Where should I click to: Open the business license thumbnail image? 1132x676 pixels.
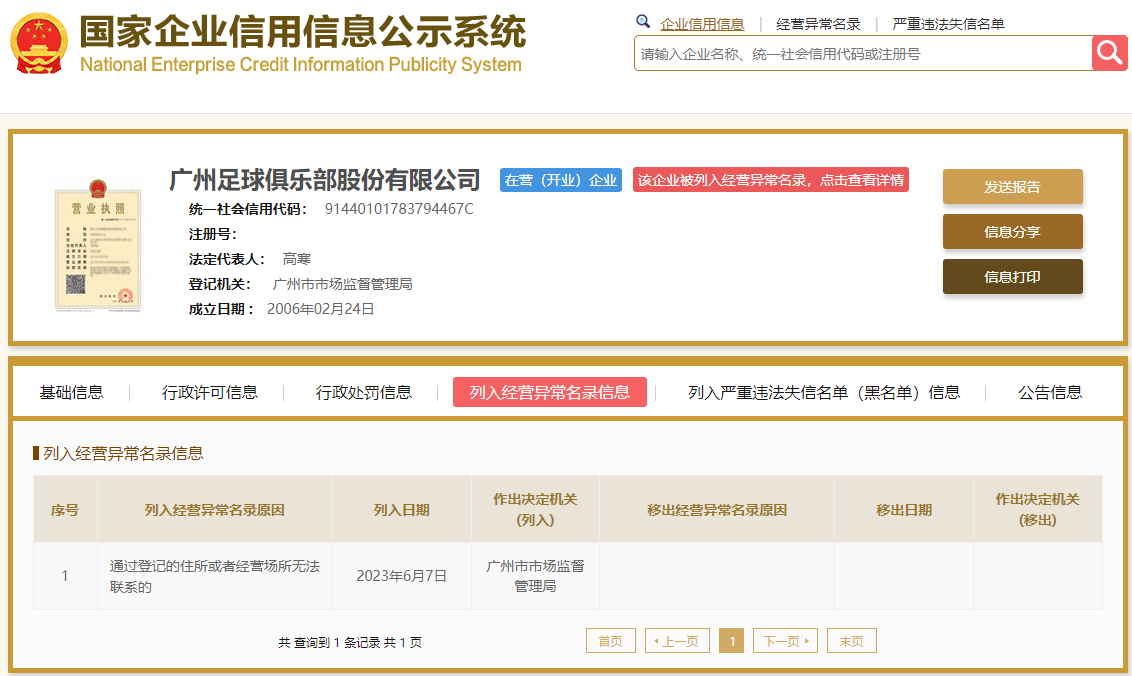point(97,245)
